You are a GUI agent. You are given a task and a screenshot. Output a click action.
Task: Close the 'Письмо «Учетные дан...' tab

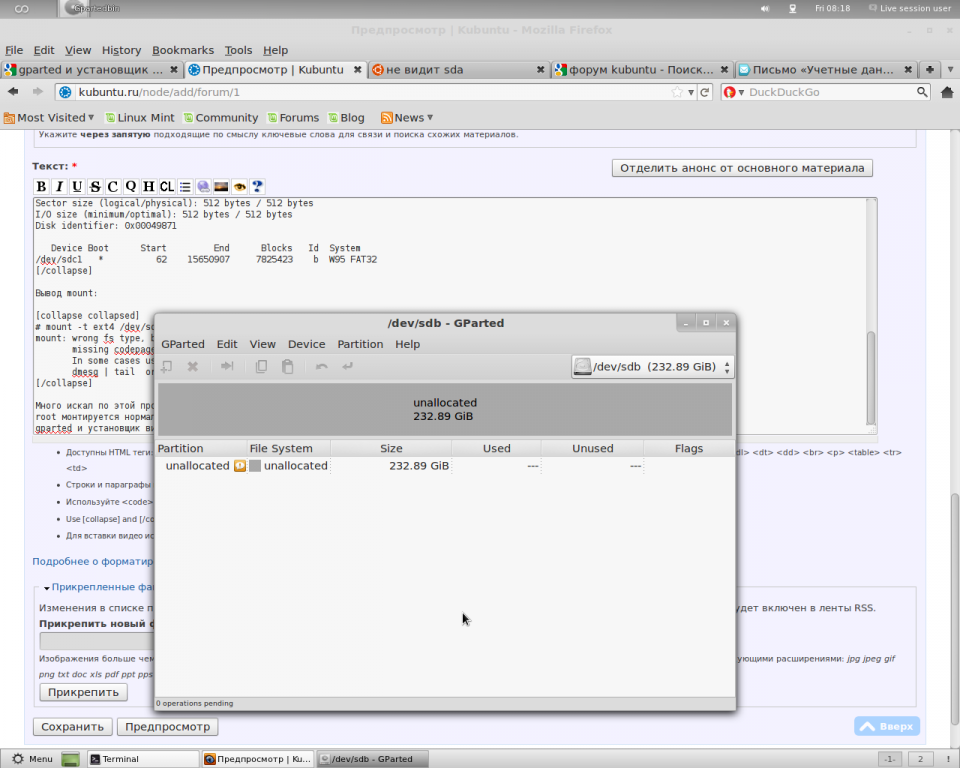point(908,69)
